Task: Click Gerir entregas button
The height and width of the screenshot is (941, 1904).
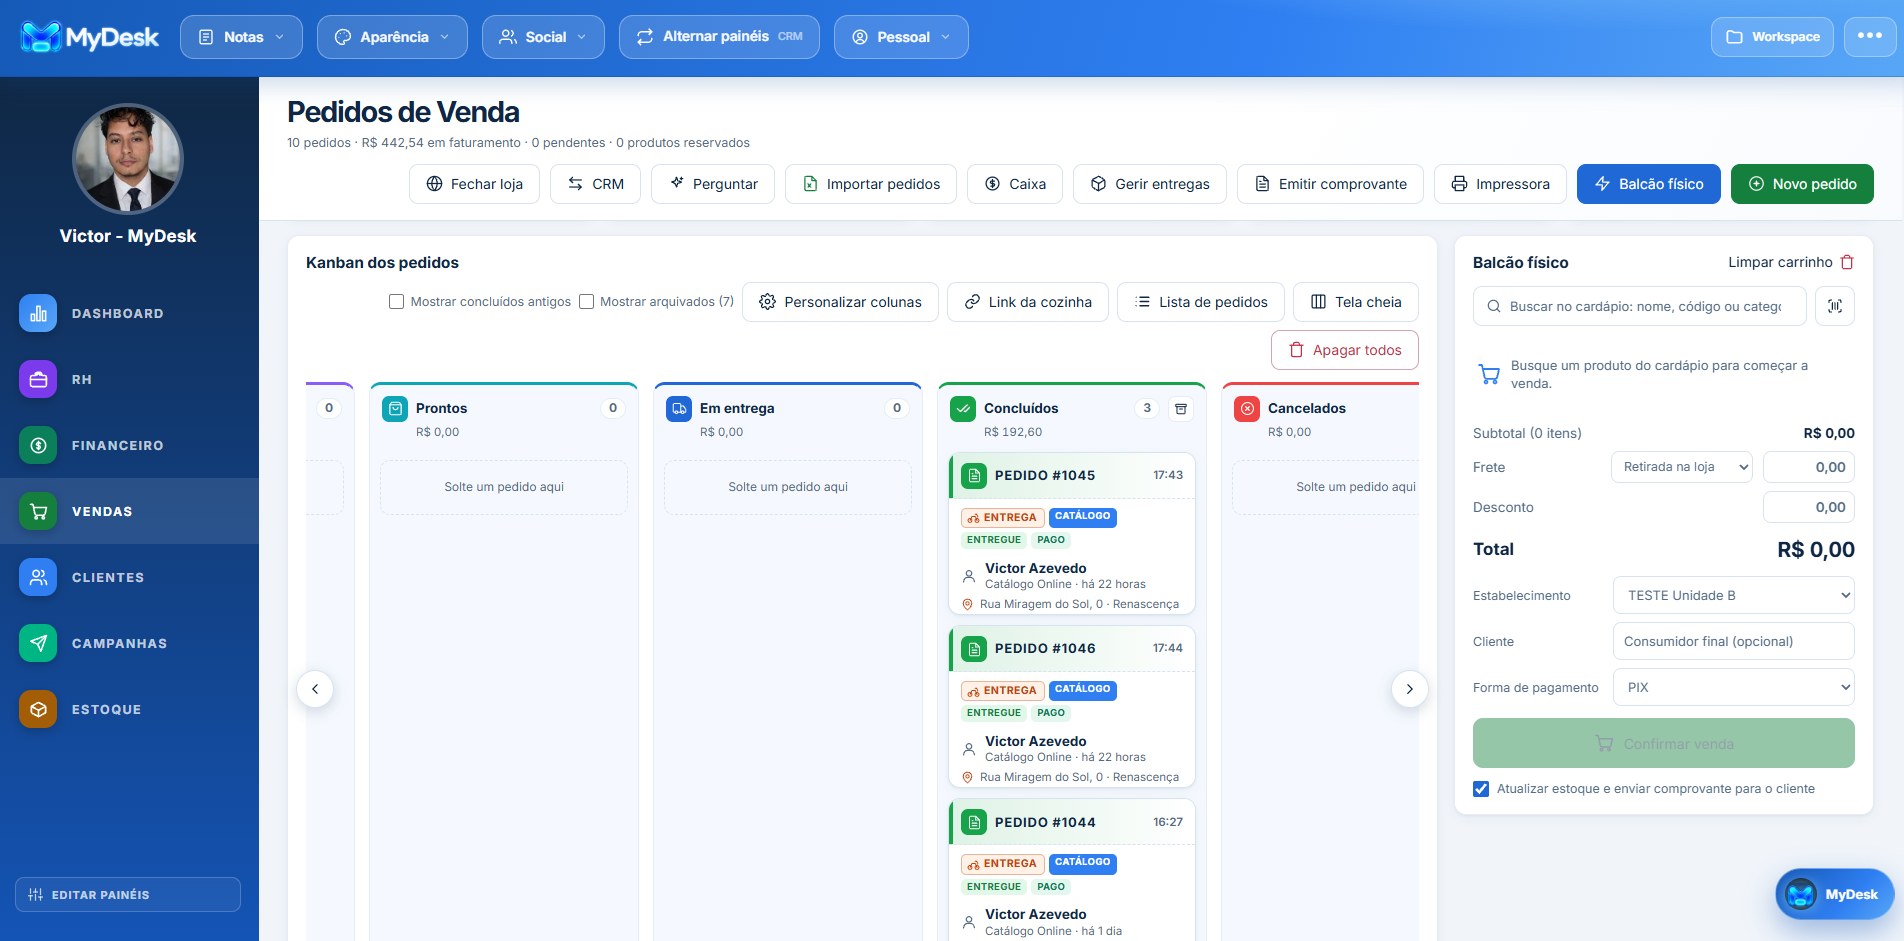Action: click(x=1150, y=184)
